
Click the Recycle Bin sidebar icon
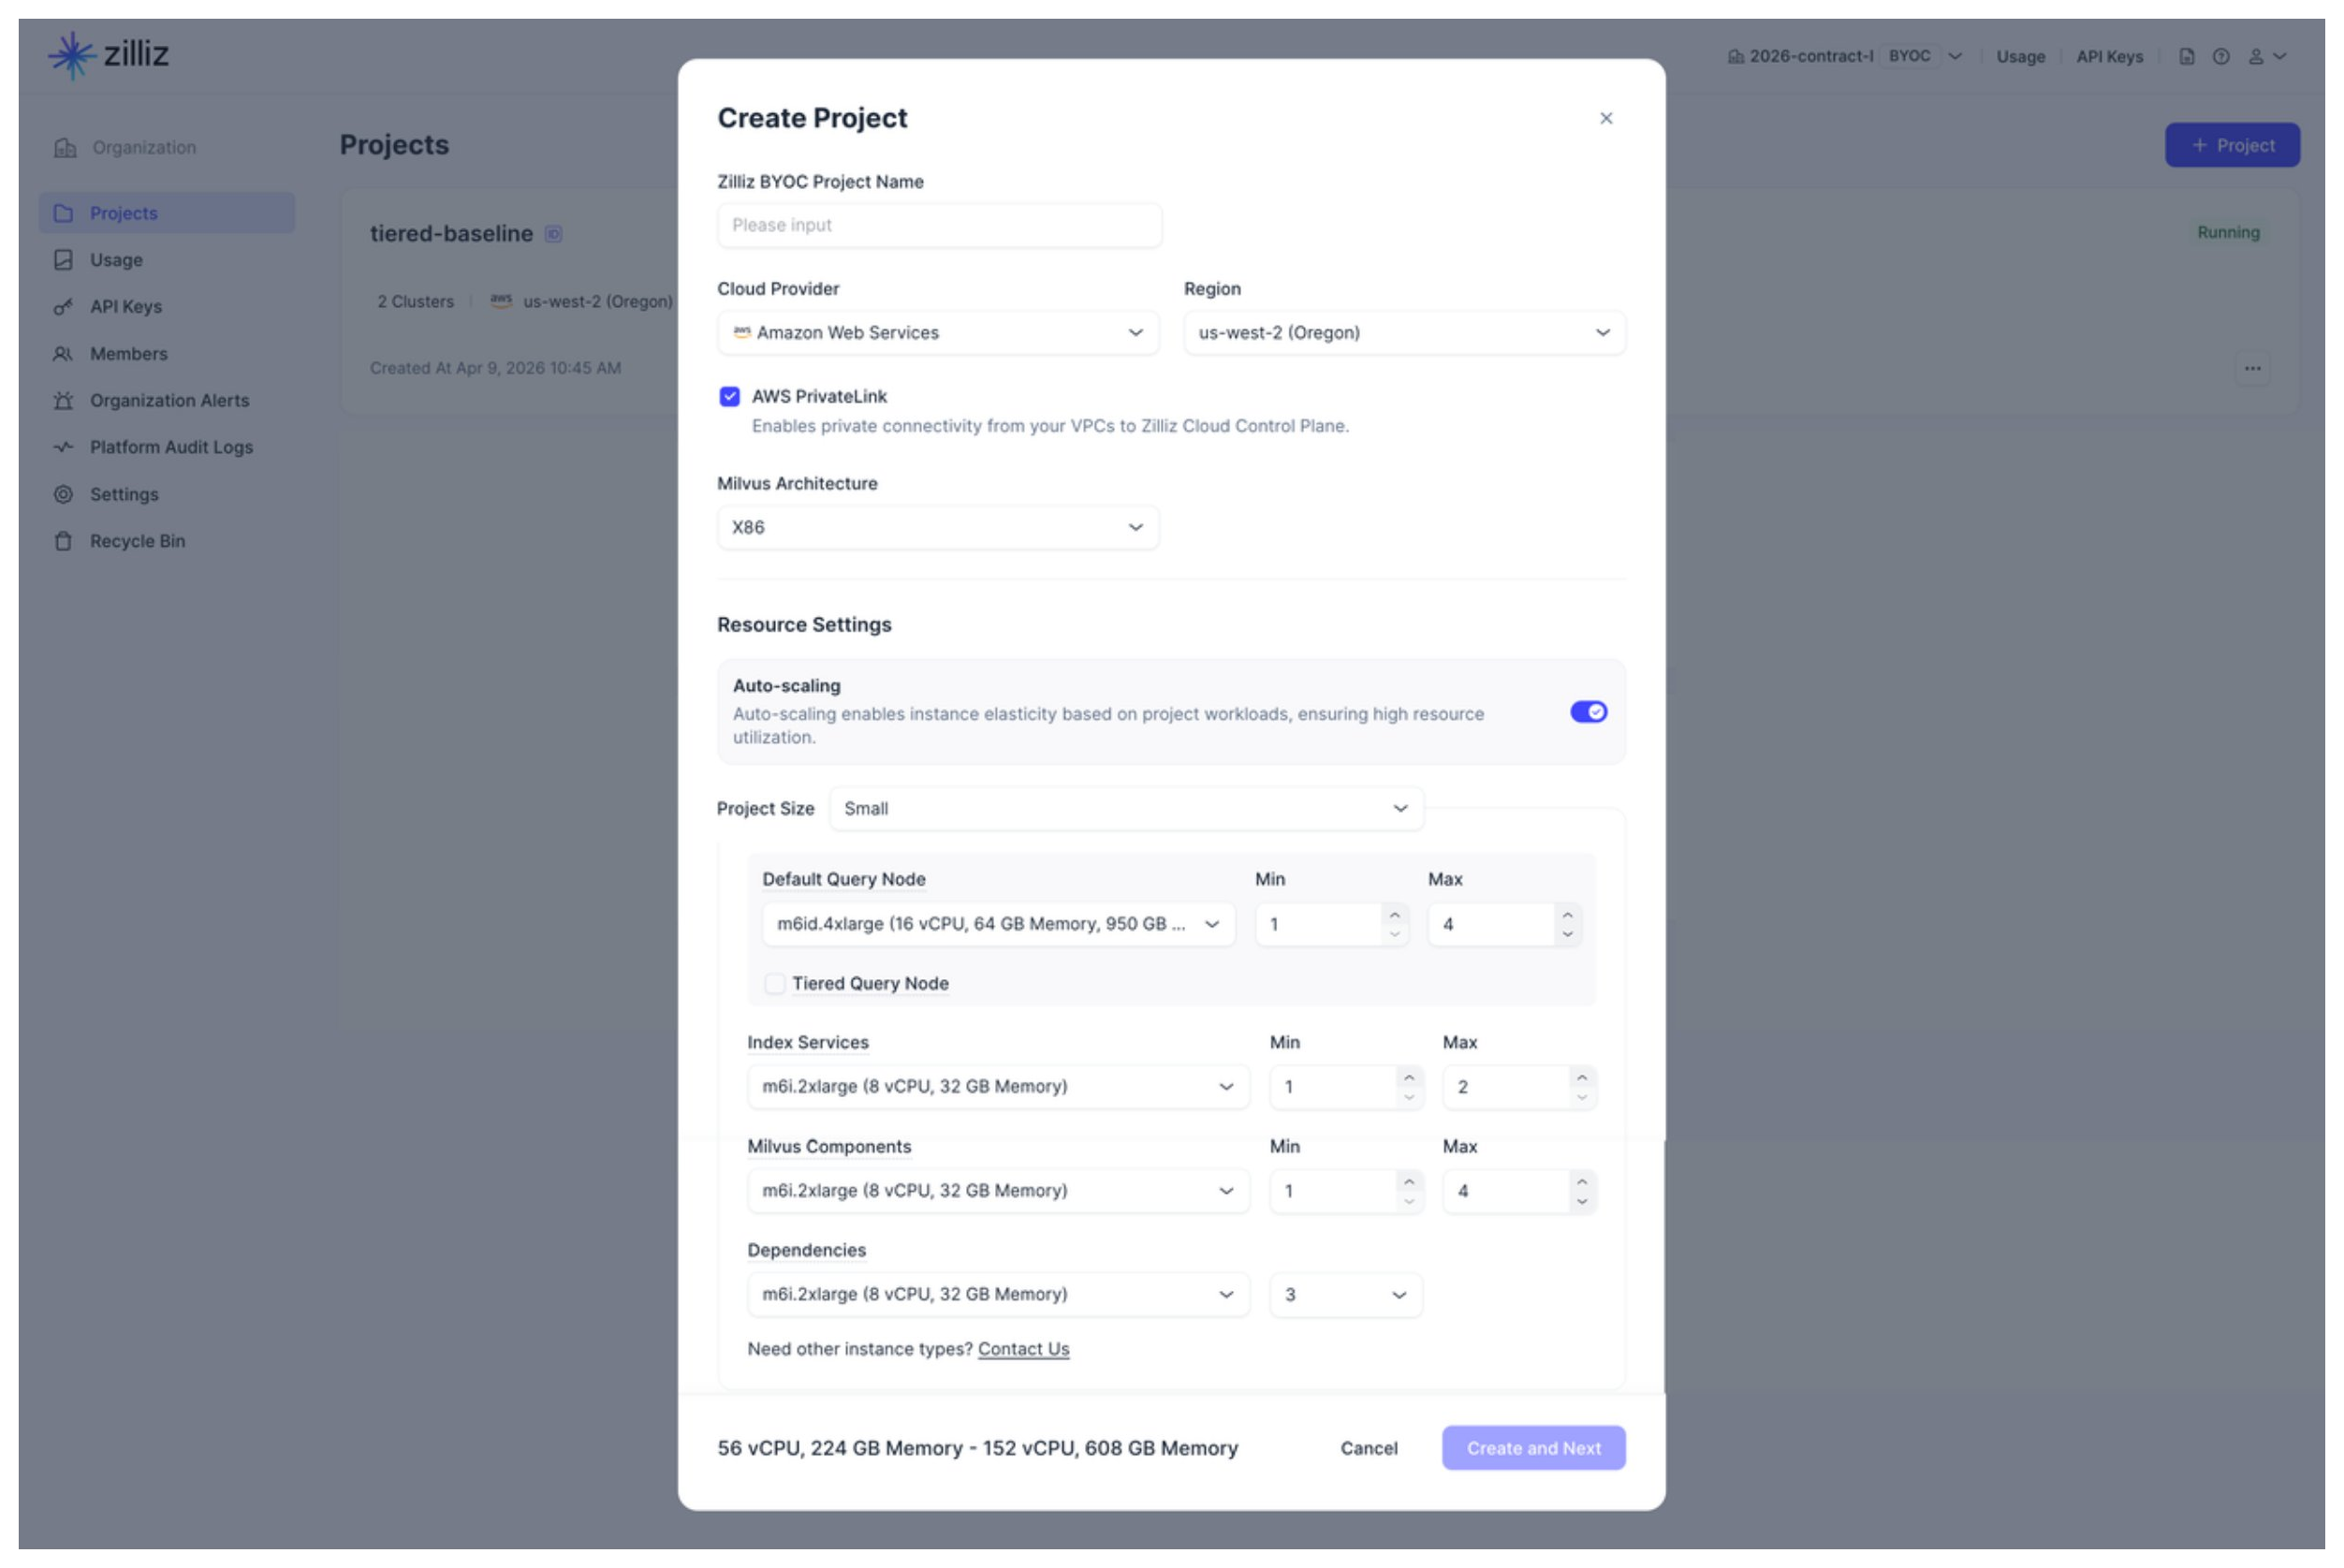coord(63,541)
